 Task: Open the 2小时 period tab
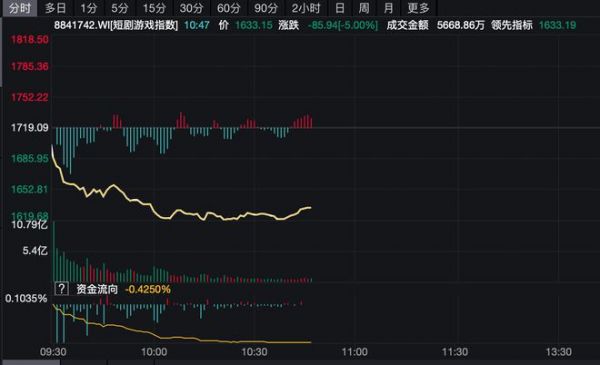click(306, 8)
